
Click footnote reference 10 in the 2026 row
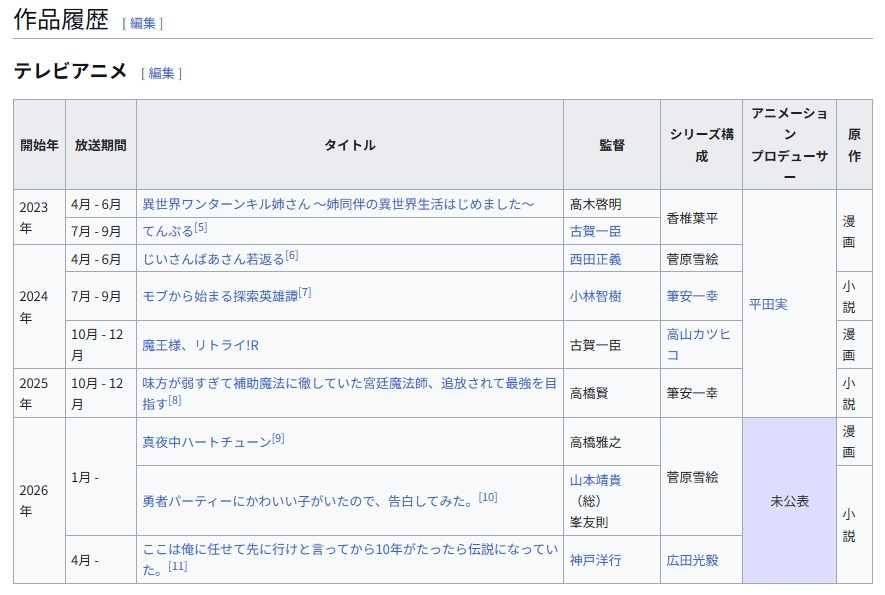click(x=487, y=497)
